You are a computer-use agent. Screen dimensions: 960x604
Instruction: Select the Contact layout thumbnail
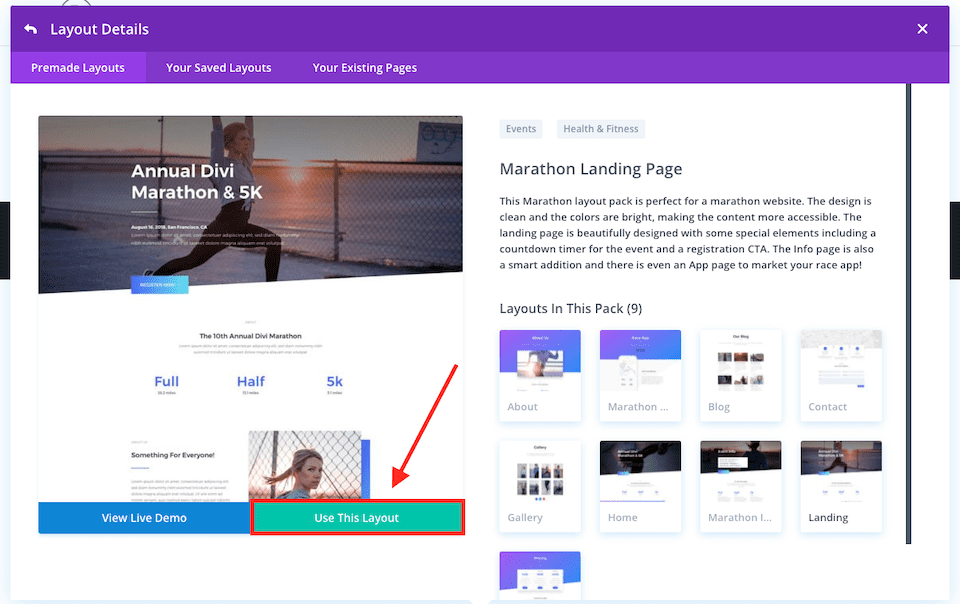point(840,375)
